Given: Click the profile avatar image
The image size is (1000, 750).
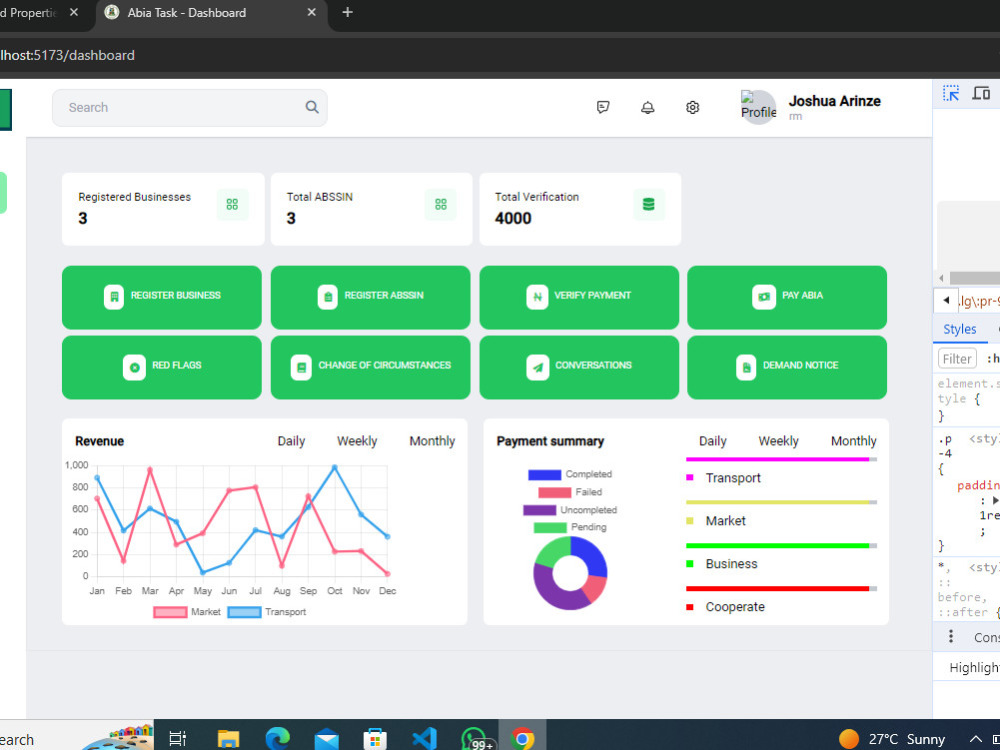Looking at the screenshot, I should coord(758,107).
